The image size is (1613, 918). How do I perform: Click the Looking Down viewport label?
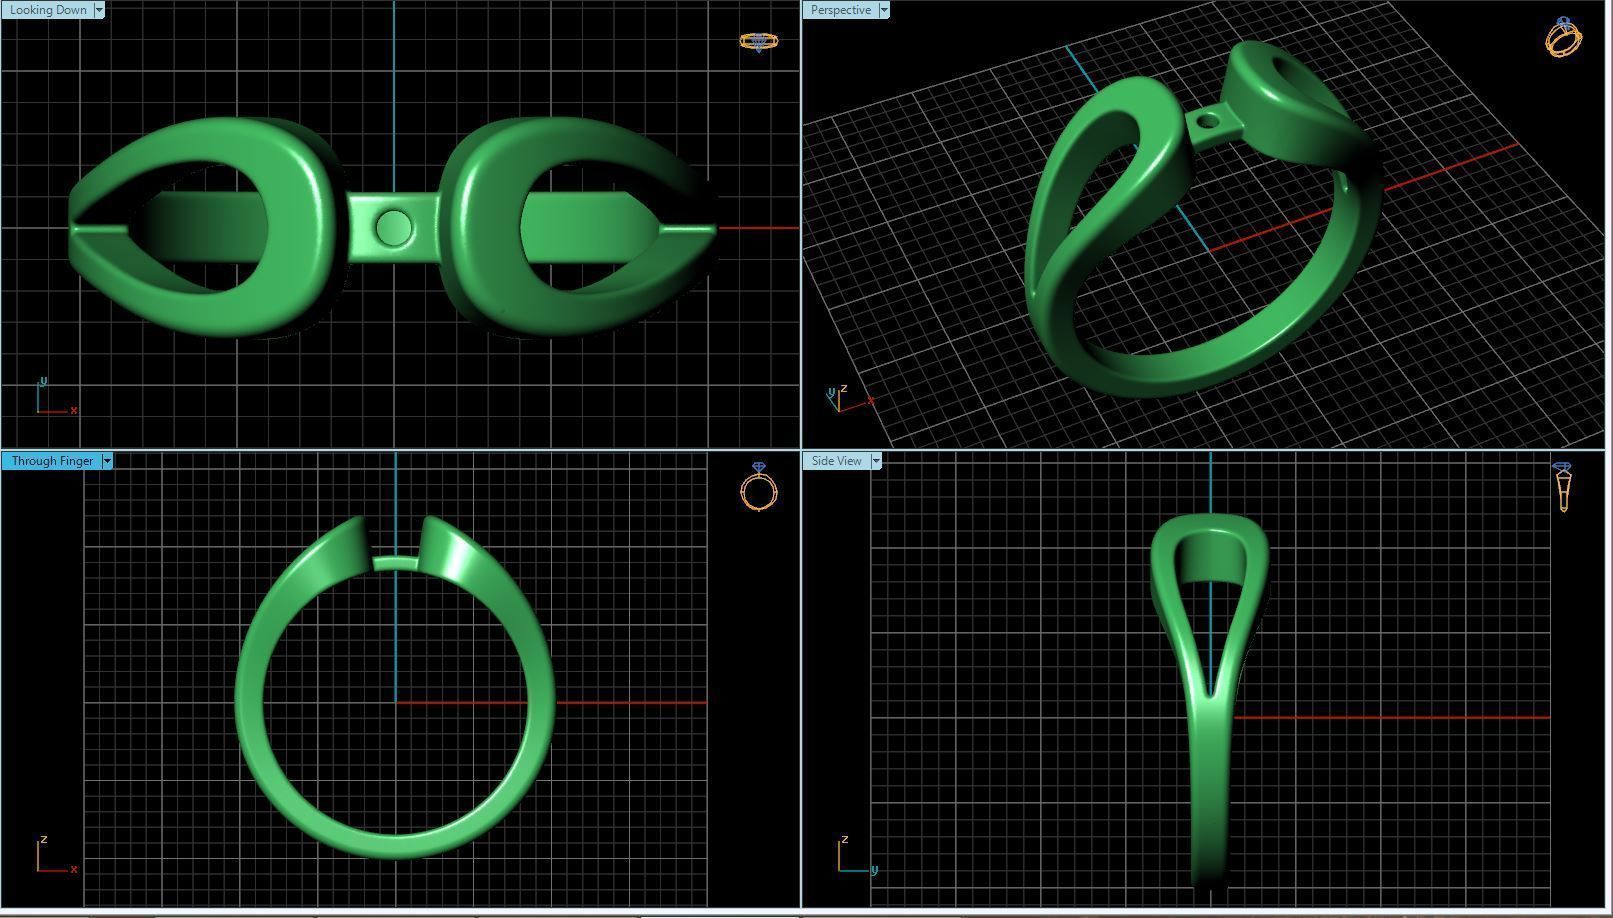[47, 10]
